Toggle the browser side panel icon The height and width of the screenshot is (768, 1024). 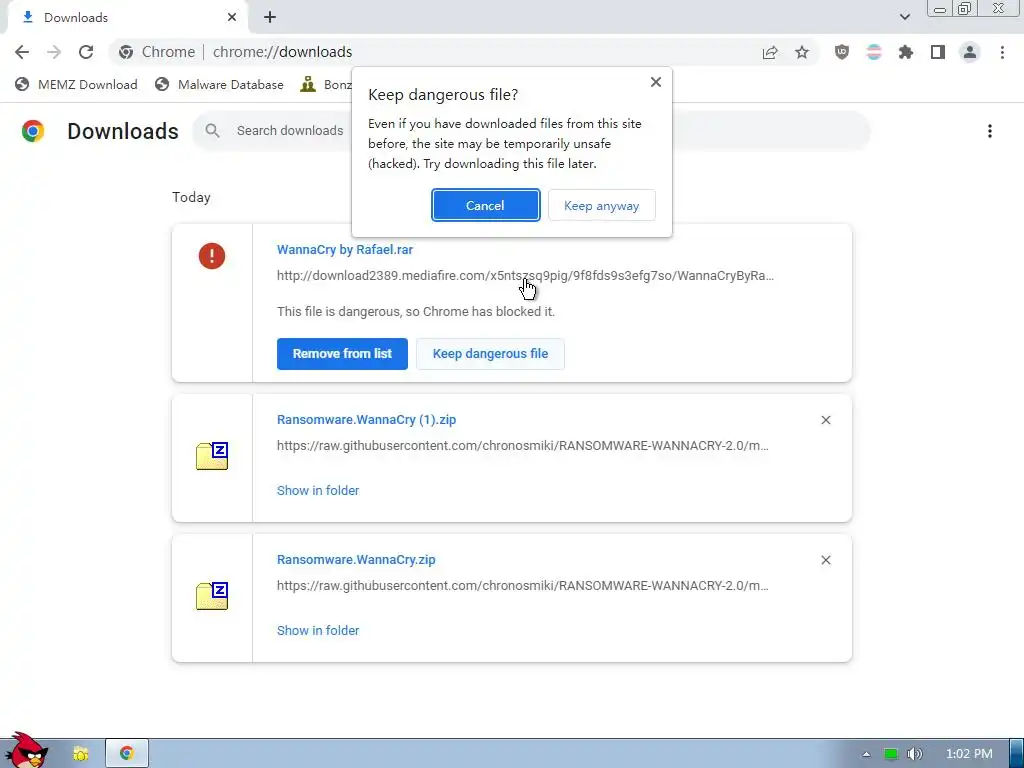pyautogui.click(x=938, y=52)
